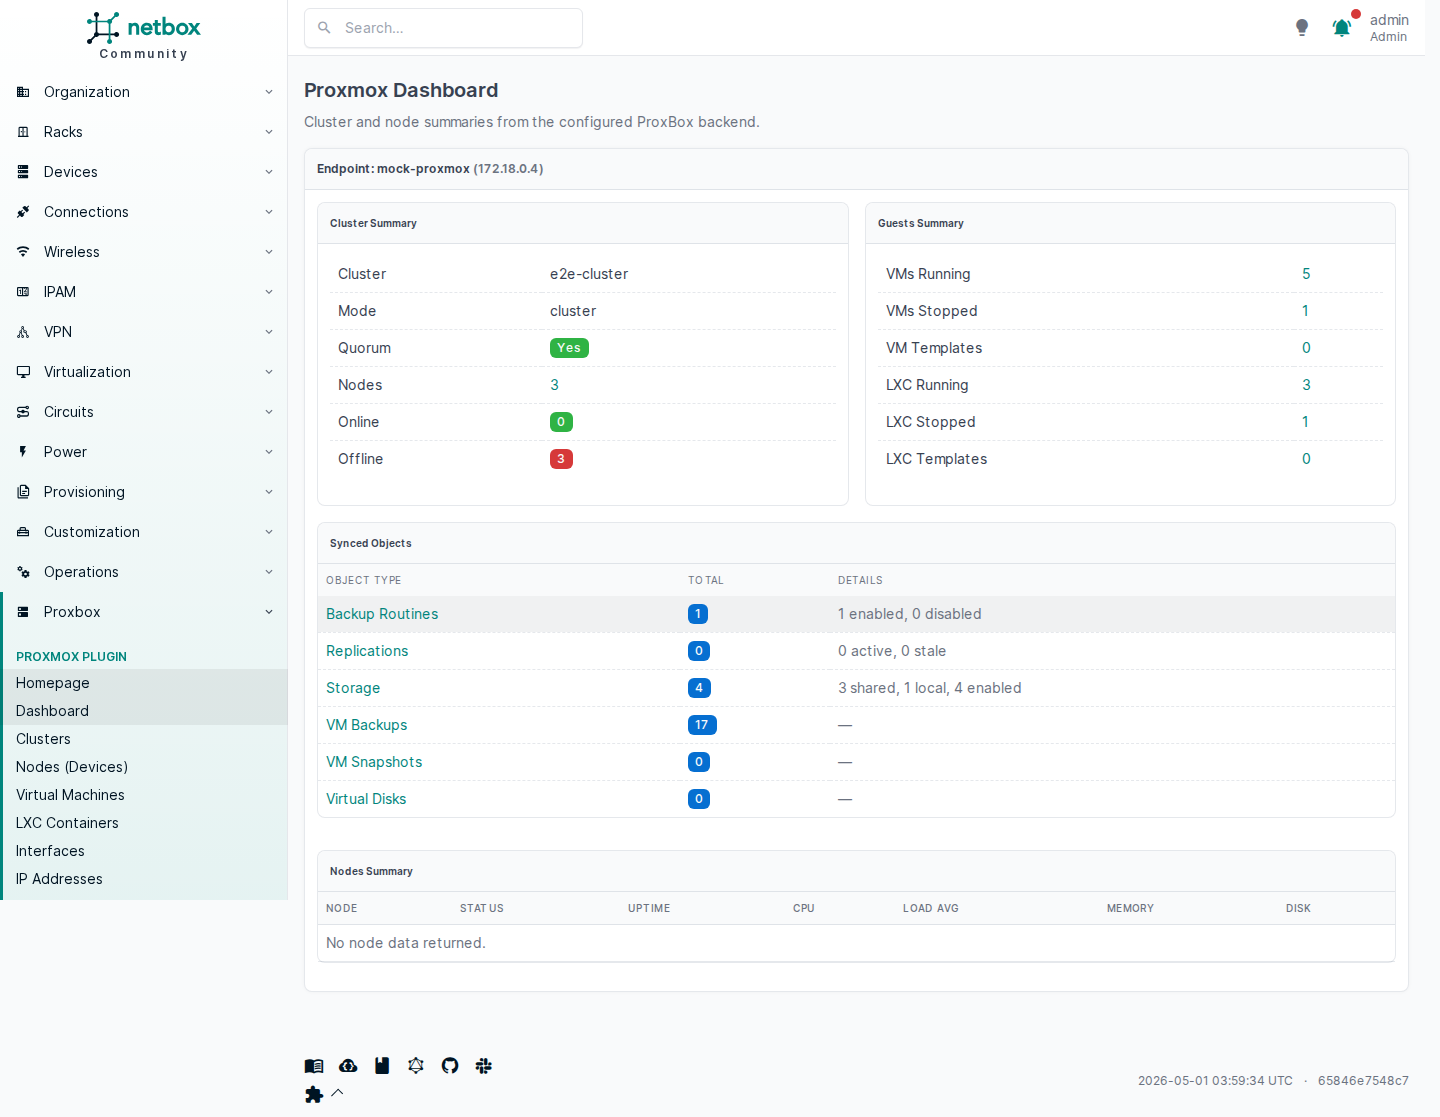
Task: Open the Clusters plugin menu item
Action: click(x=145, y=739)
